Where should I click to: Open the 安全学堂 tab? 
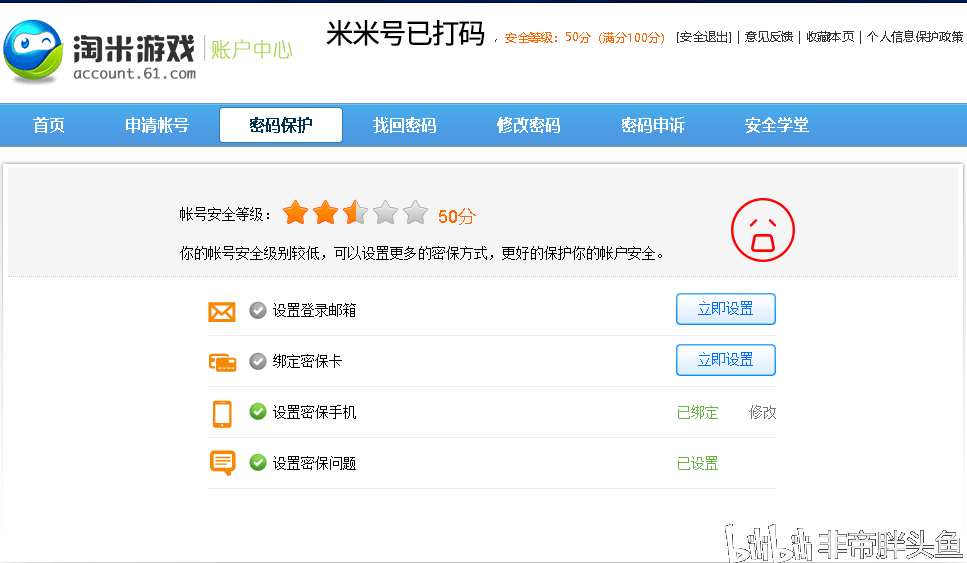click(777, 125)
